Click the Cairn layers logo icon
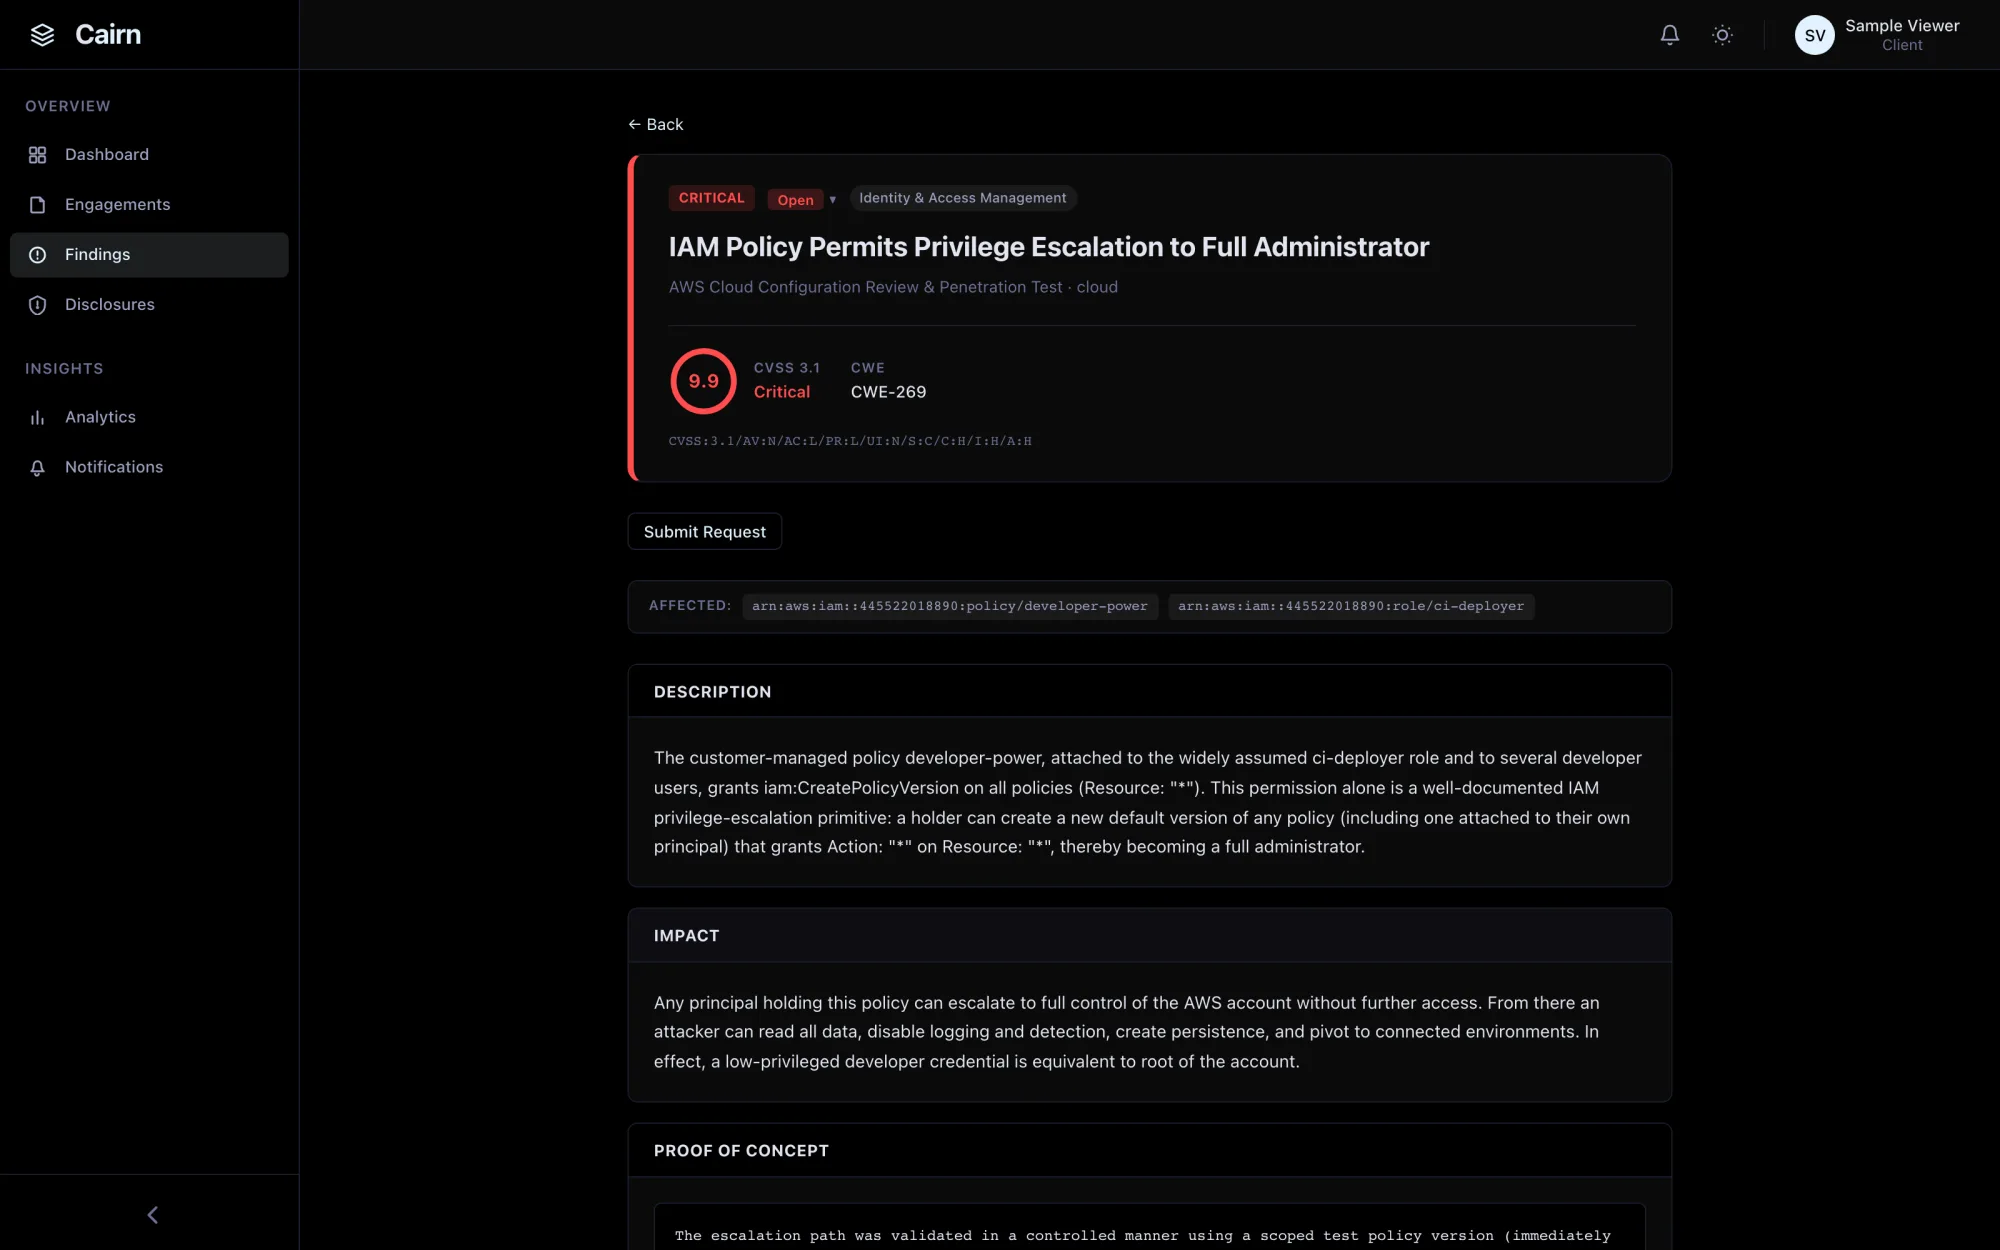The image size is (2000, 1250). tap(42, 35)
